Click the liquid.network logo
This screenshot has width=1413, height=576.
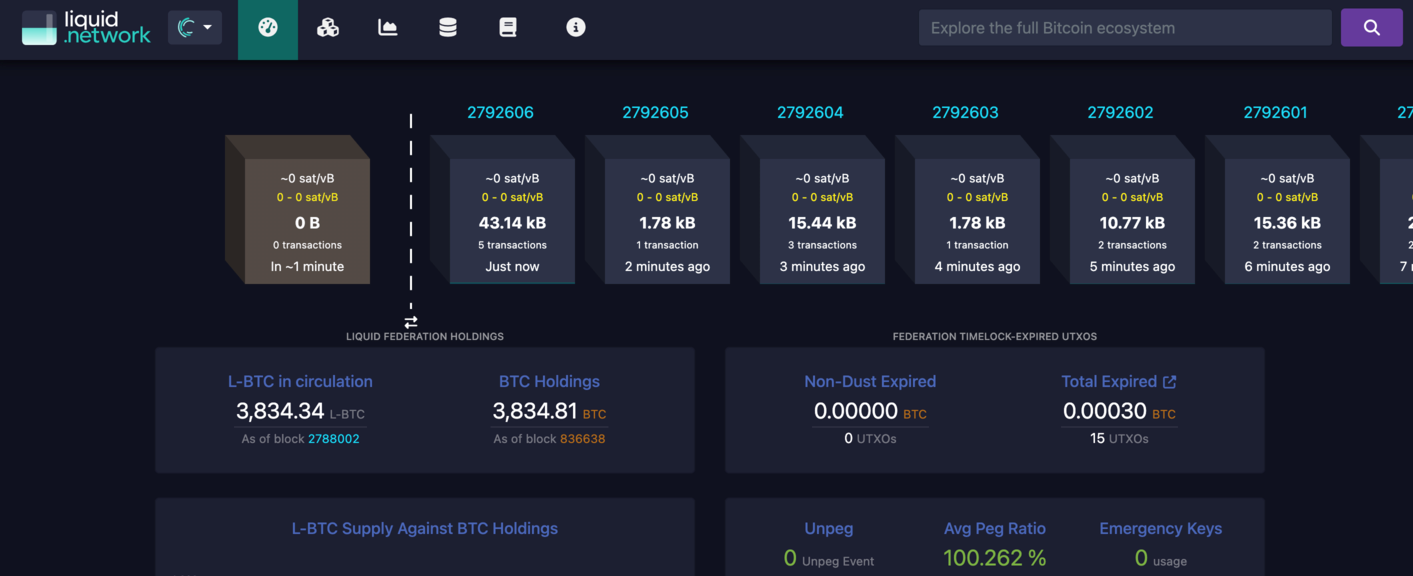tap(86, 28)
